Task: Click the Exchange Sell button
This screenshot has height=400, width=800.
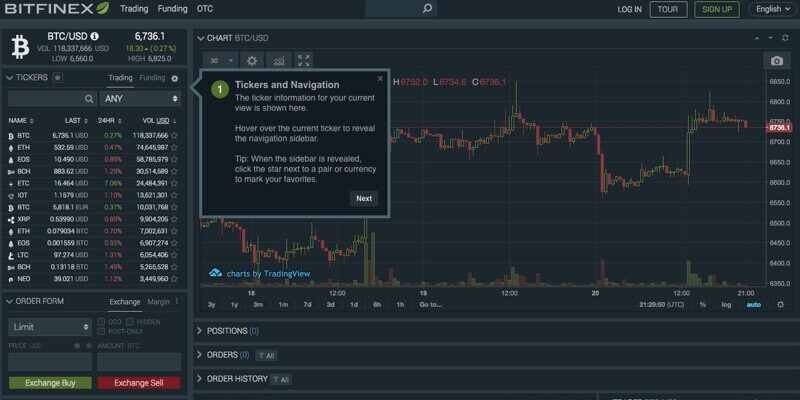Action: (139, 383)
